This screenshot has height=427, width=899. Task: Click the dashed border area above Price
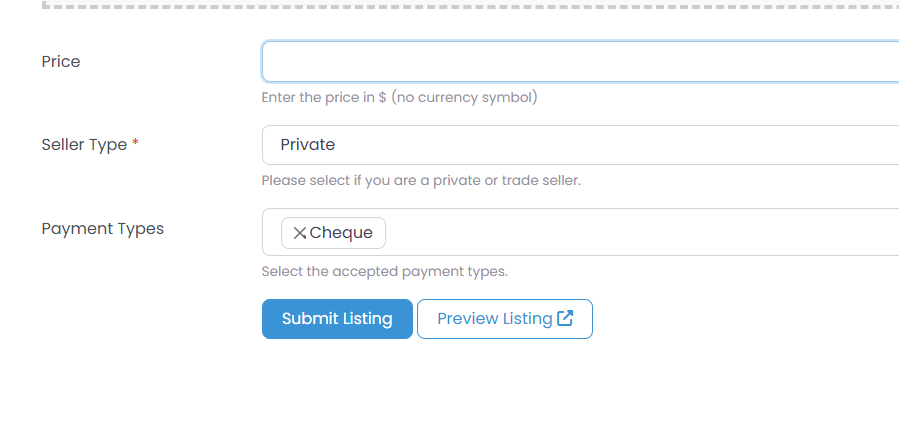pyautogui.click(x=470, y=5)
